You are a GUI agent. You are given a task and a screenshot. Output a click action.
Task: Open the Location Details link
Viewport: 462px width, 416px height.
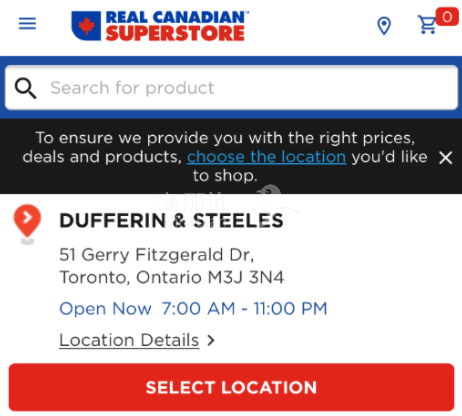coord(129,340)
